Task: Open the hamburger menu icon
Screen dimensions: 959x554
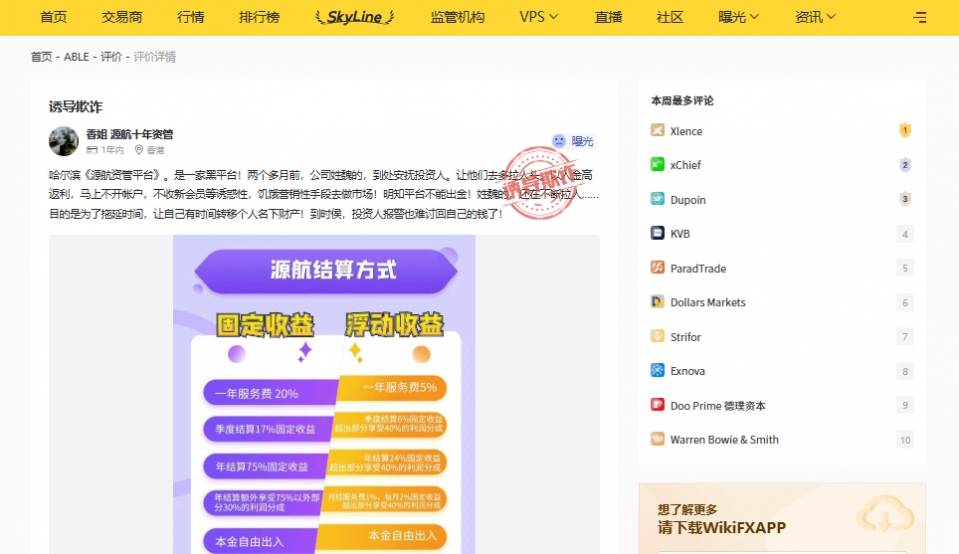Action: coord(920,17)
